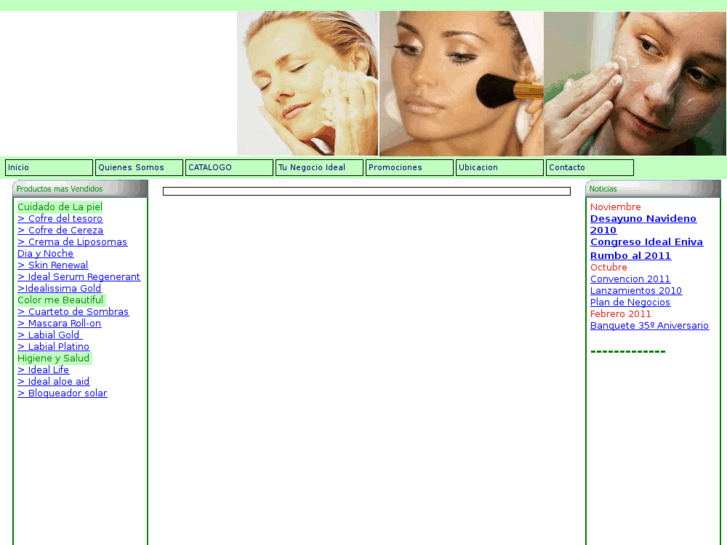Open Crema de Liposomas link

point(72,242)
